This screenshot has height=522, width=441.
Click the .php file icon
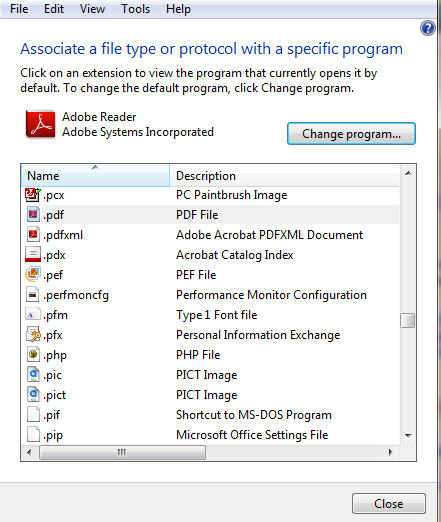coord(33,355)
